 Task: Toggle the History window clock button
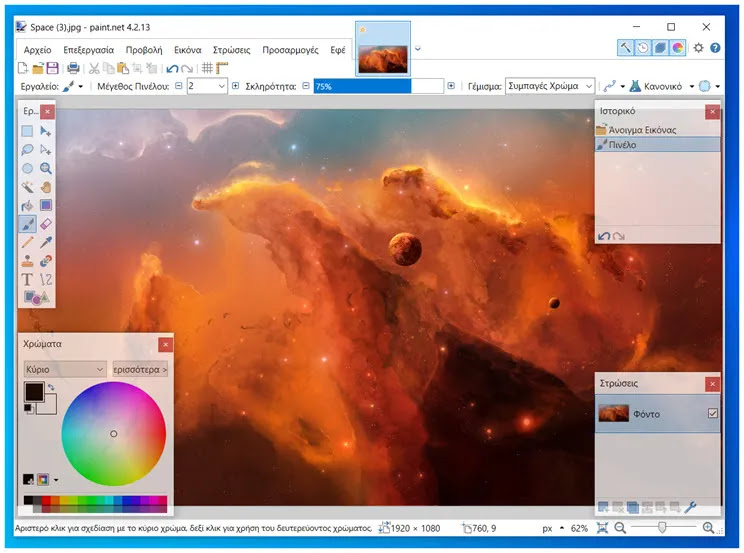(643, 48)
